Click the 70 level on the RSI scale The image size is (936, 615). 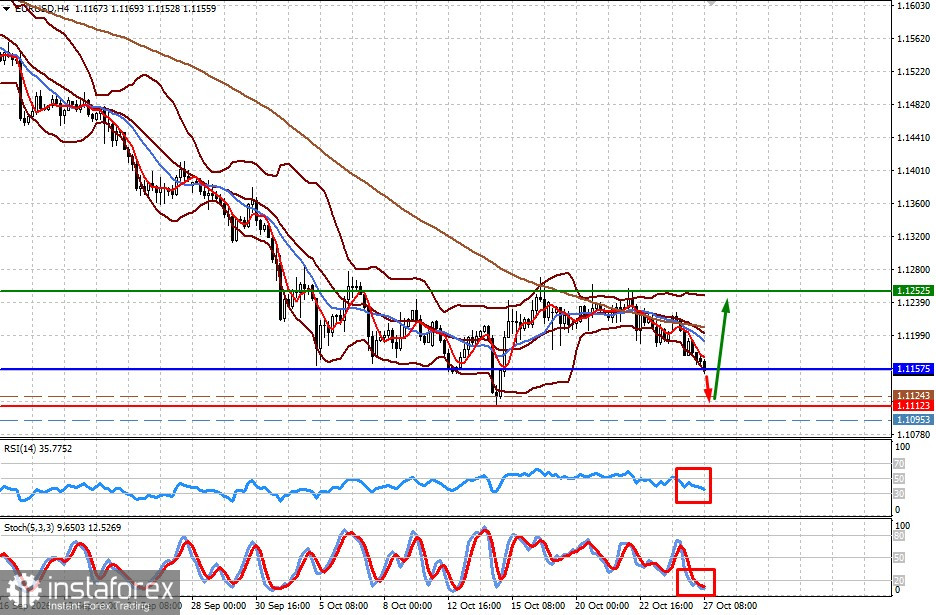(x=899, y=464)
